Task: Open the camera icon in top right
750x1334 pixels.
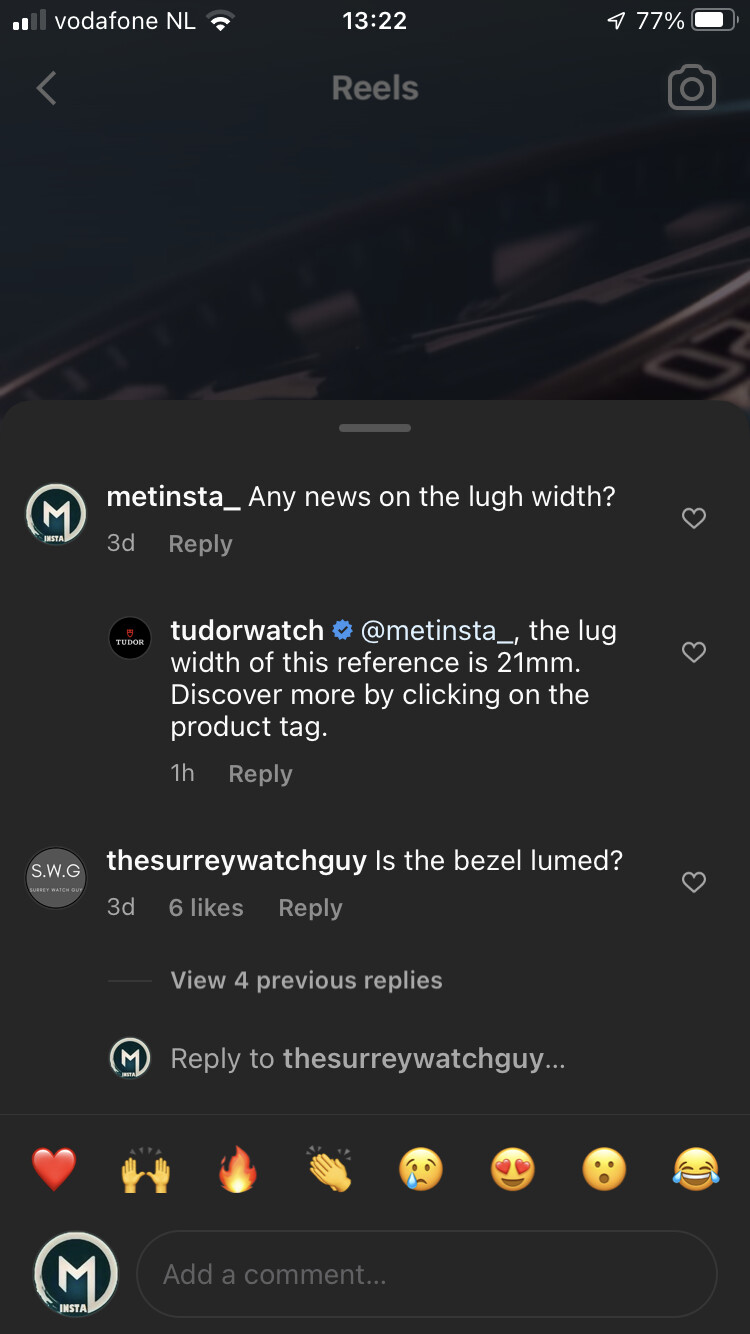Action: coord(691,88)
